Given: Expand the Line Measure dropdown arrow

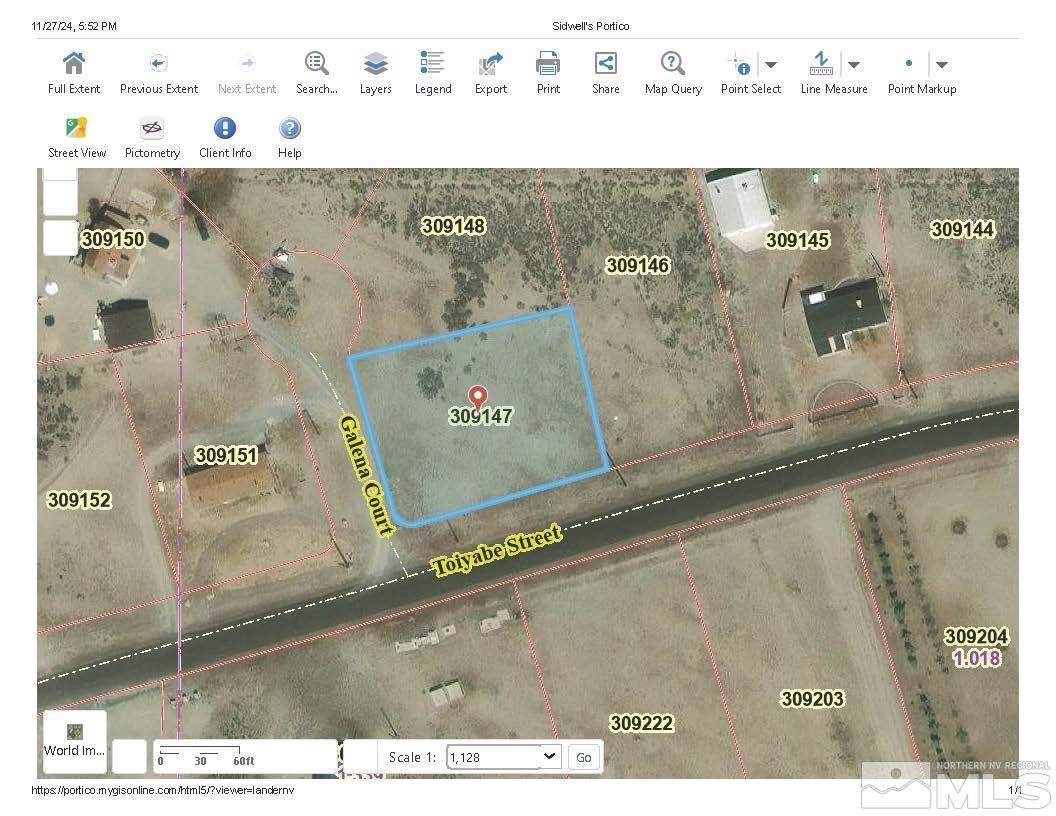Looking at the screenshot, I should point(854,65).
